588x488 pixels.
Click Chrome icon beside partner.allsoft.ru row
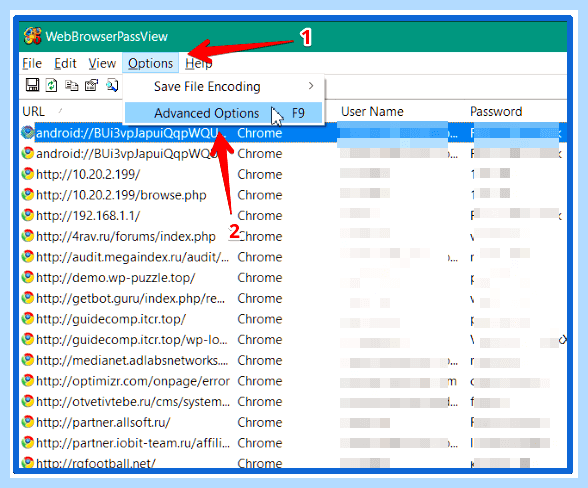[x=28, y=422]
